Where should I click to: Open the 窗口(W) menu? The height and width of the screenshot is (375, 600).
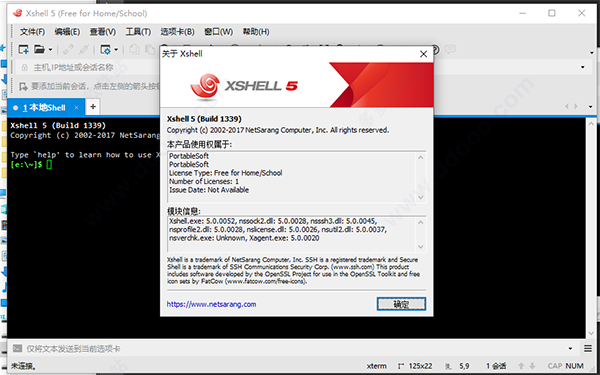[x=218, y=32]
